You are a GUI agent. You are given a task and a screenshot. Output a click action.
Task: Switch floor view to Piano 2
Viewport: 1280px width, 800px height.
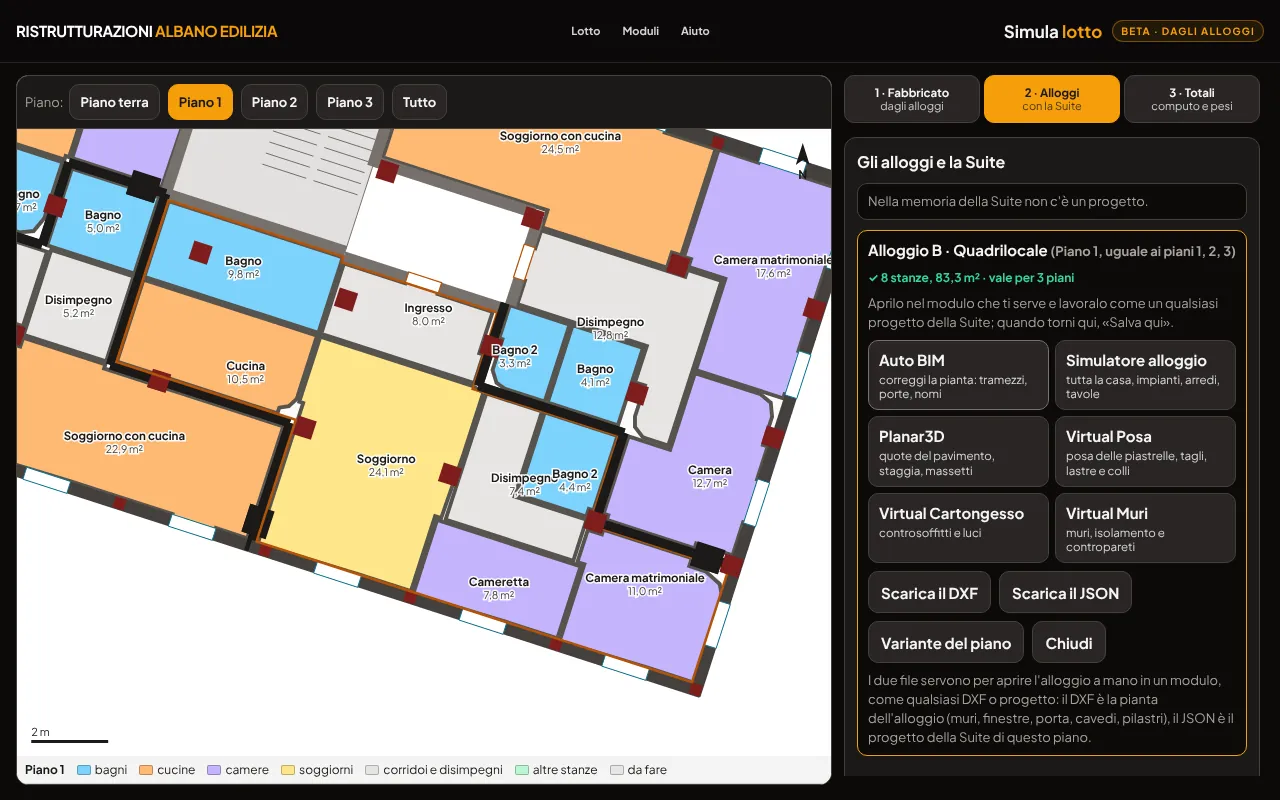[274, 102]
